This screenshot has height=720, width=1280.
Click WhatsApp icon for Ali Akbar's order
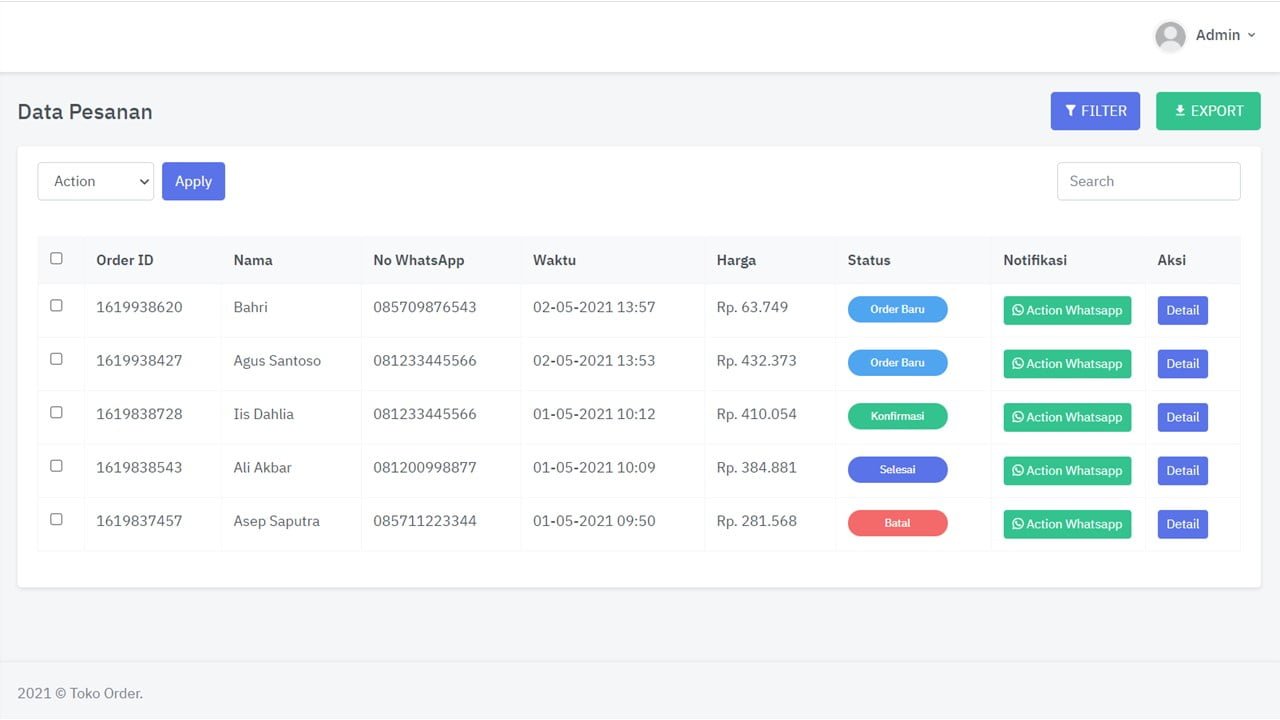pos(1018,471)
